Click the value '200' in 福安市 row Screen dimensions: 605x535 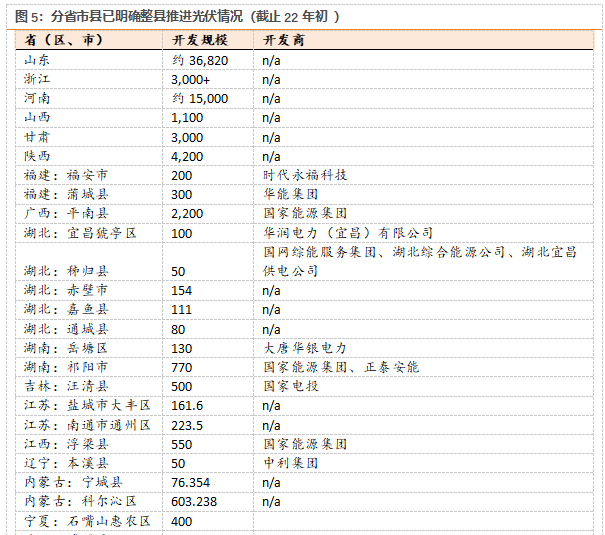(182, 176)
